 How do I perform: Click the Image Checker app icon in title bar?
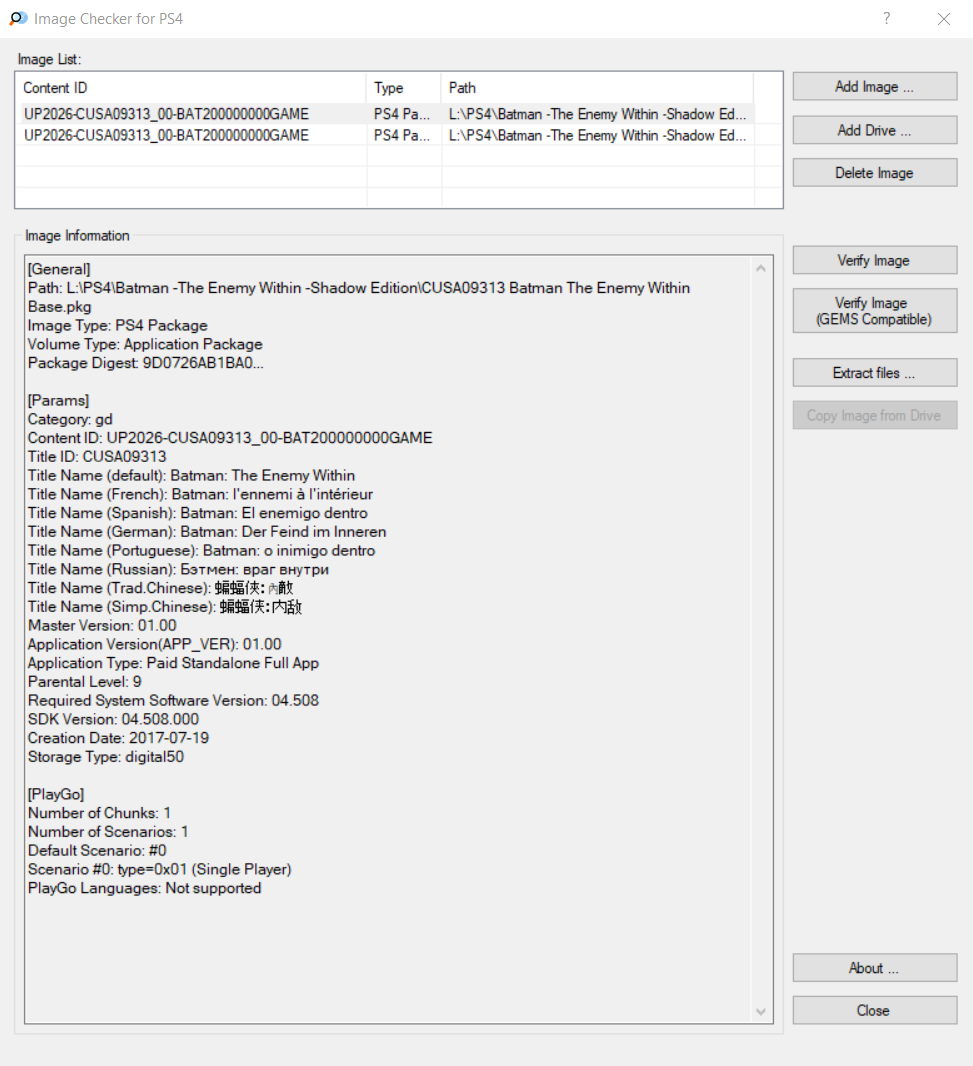coord(18,18)
